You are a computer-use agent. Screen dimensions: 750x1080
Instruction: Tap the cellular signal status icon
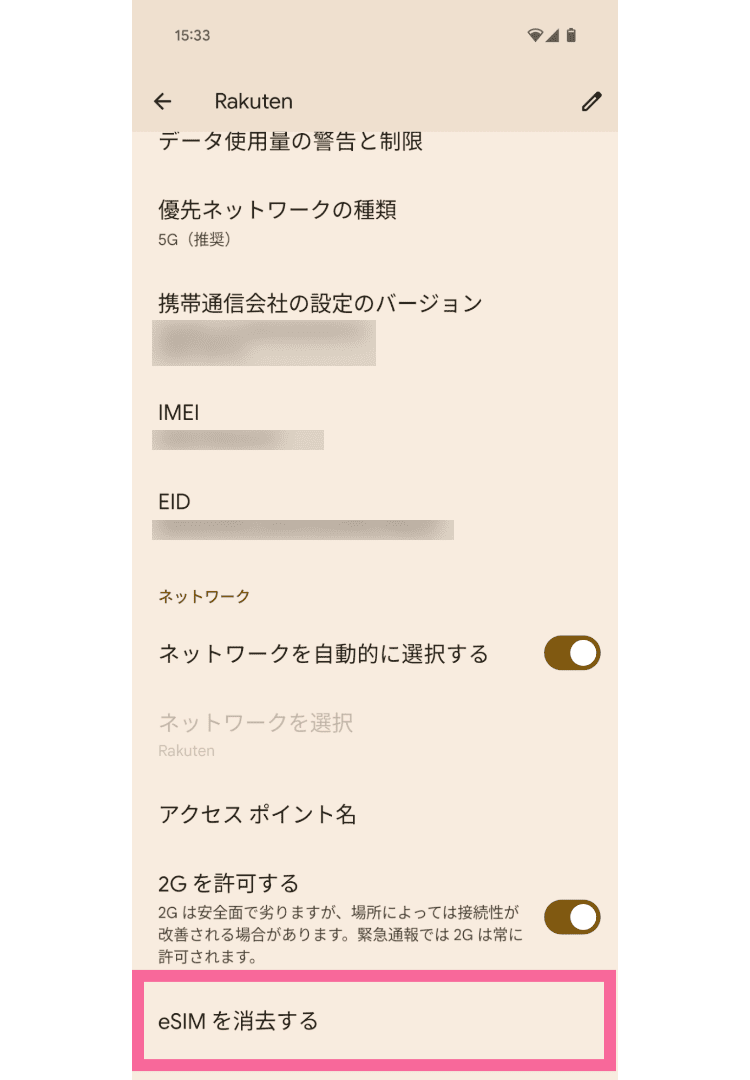pyautogui.click(x=553, y=35)
